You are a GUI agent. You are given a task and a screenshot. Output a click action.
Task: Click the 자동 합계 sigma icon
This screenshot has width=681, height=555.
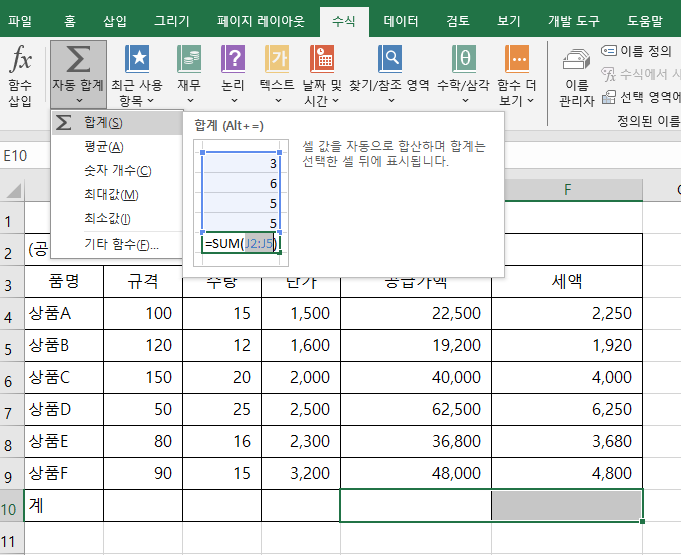point(78,59)
